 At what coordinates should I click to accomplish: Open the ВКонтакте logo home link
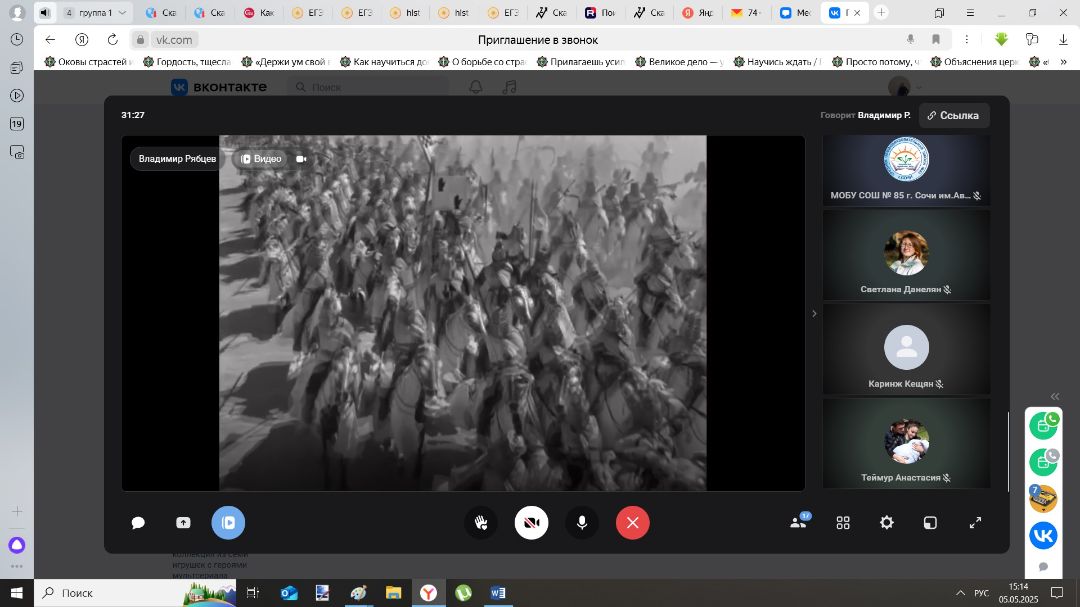[219, 87]
